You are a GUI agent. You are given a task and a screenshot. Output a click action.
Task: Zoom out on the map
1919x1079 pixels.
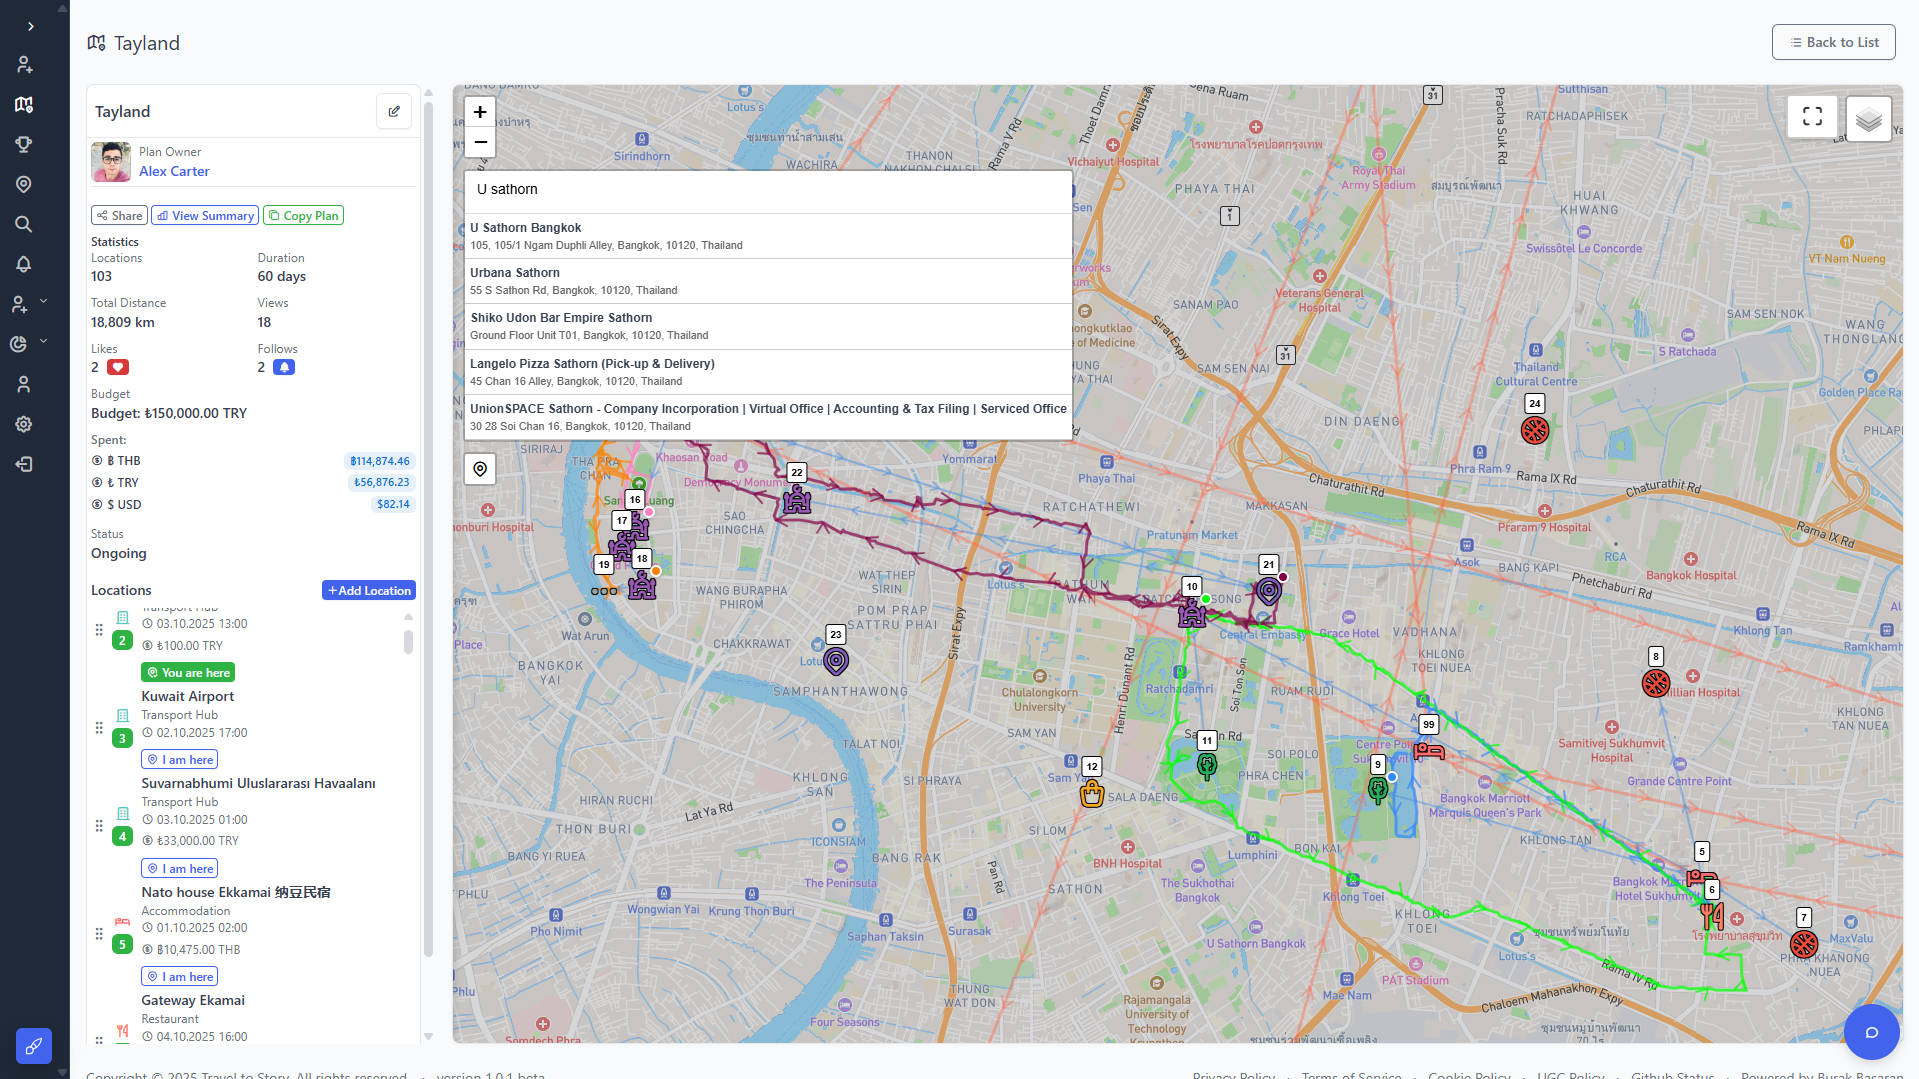click(480, 142)
